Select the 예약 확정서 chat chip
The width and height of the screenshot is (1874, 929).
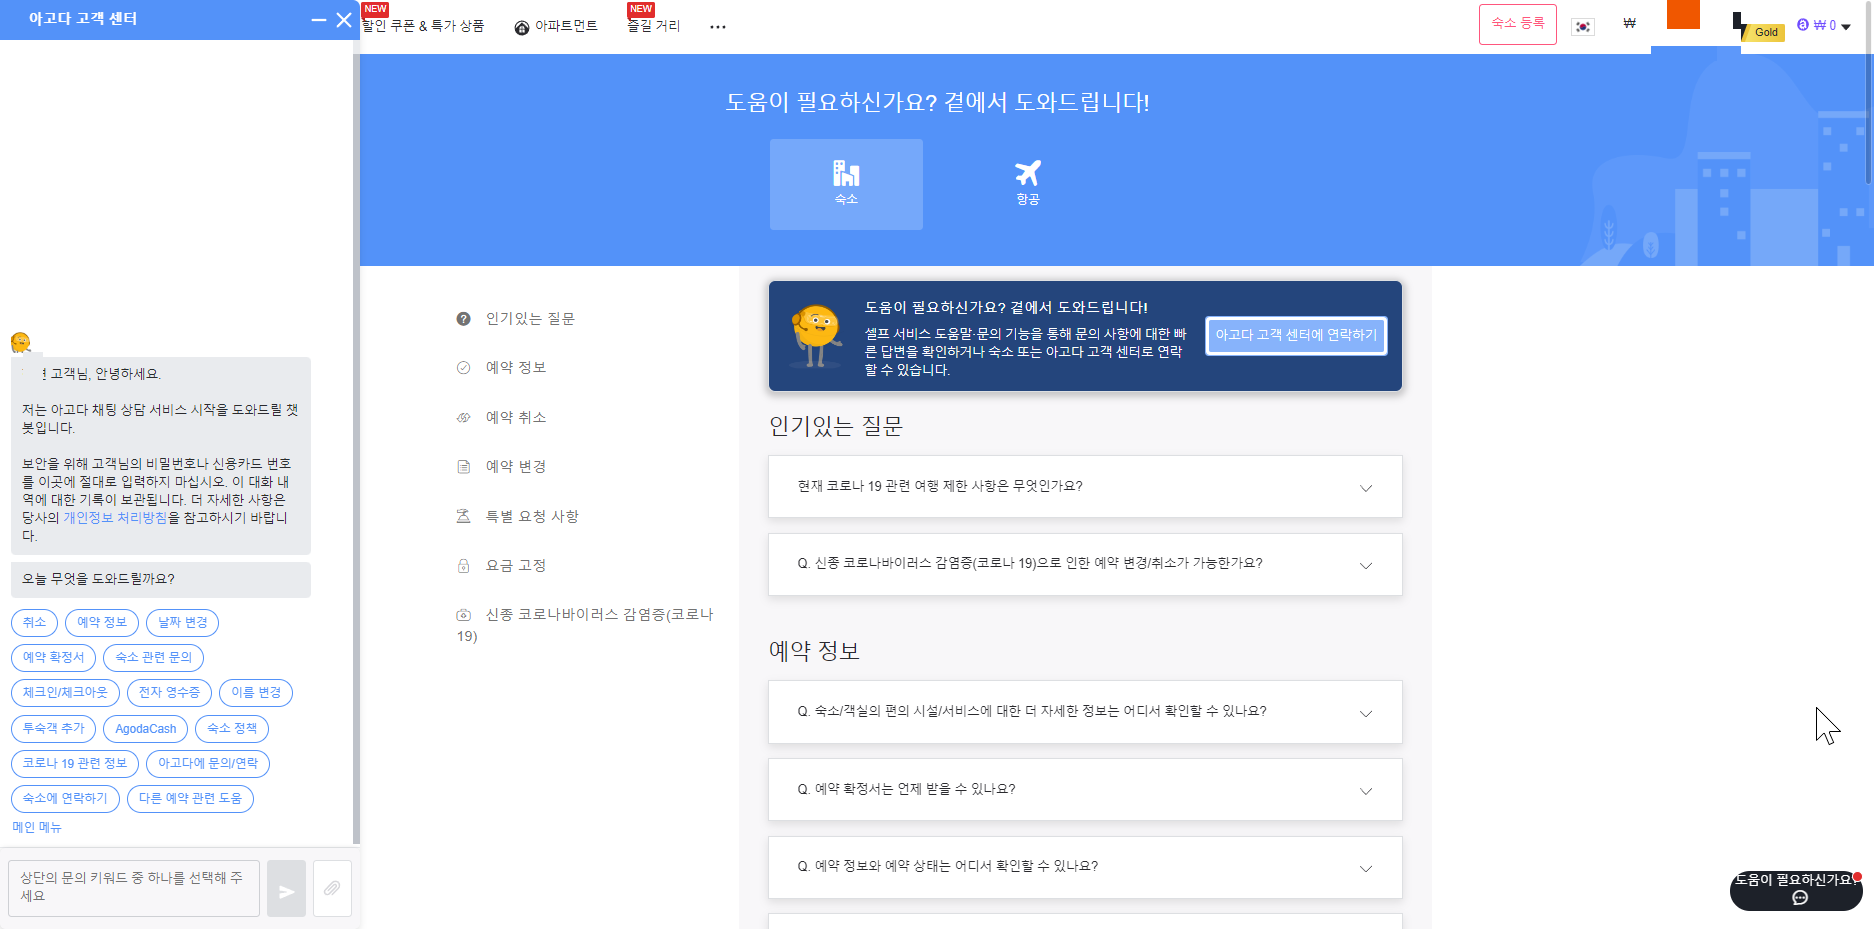(54, 658)
